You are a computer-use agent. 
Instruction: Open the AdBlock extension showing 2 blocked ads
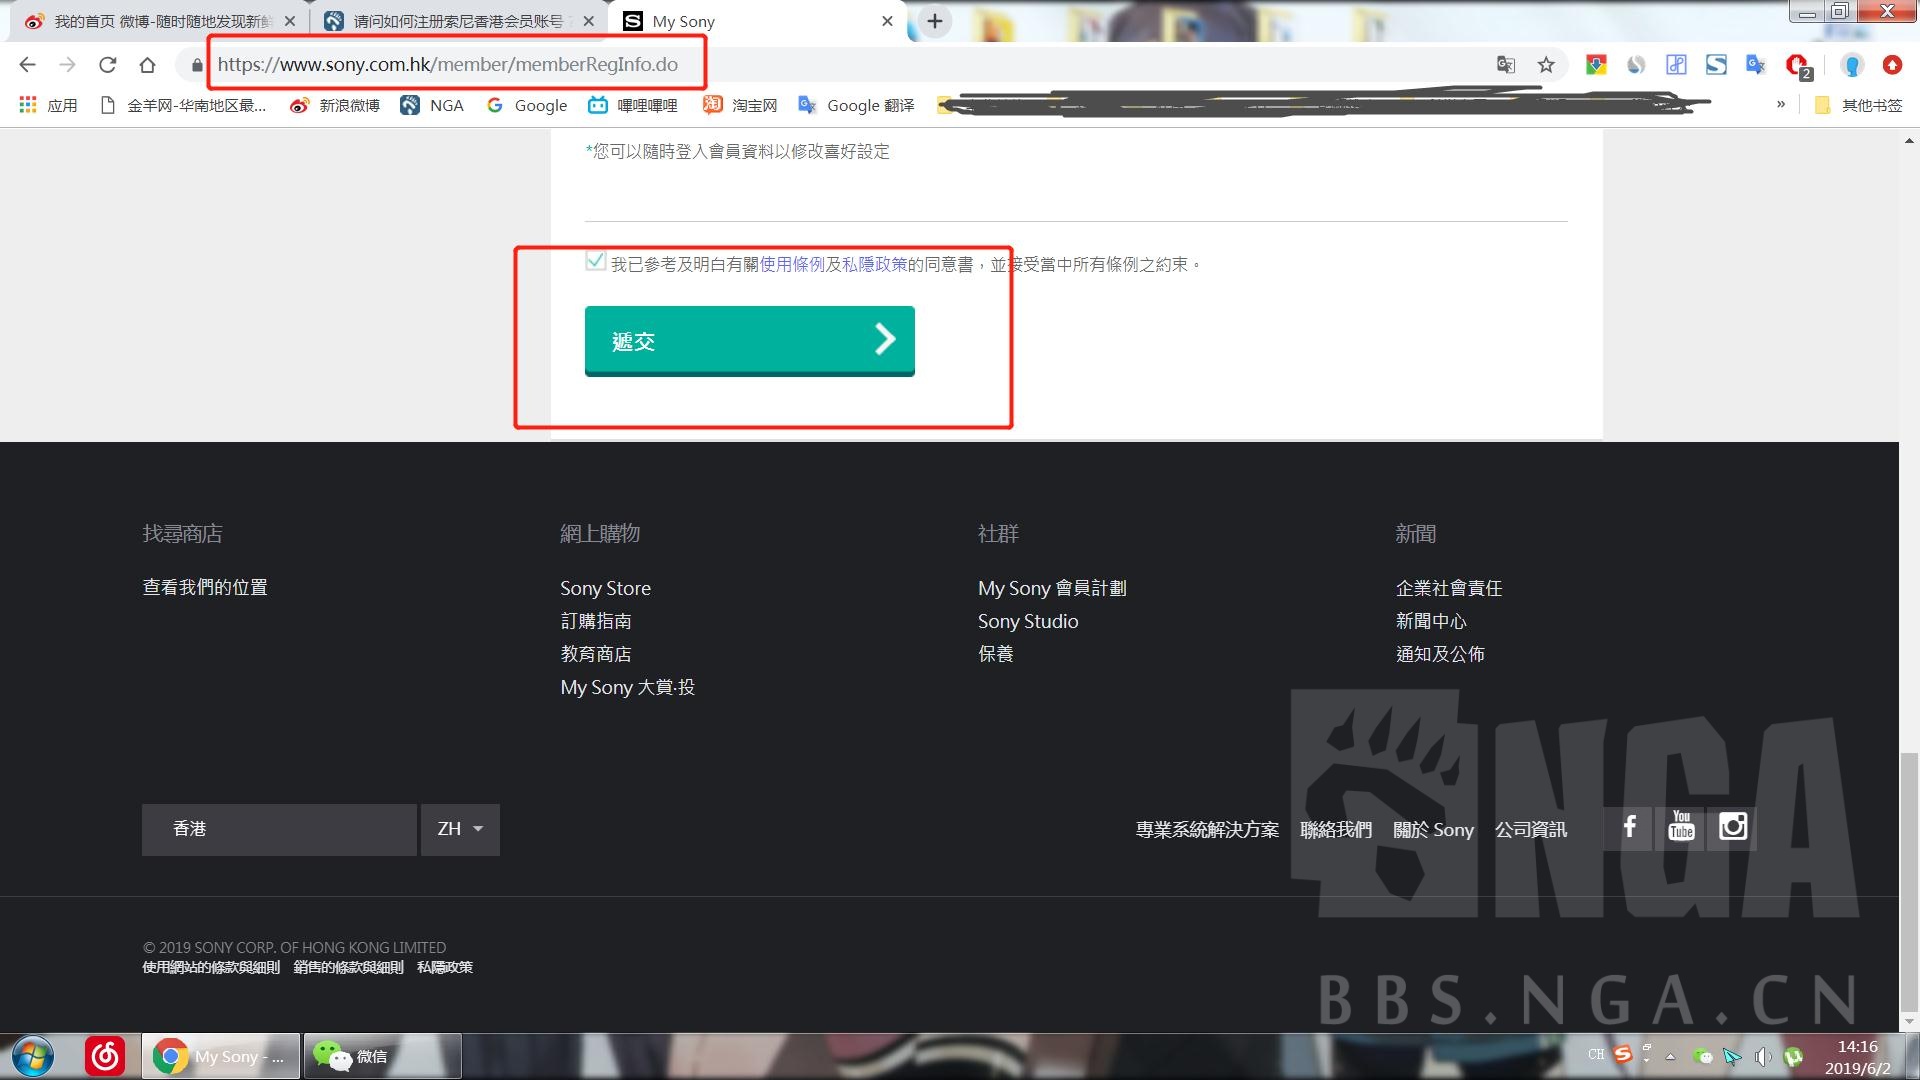click(x=1794, y=64)
